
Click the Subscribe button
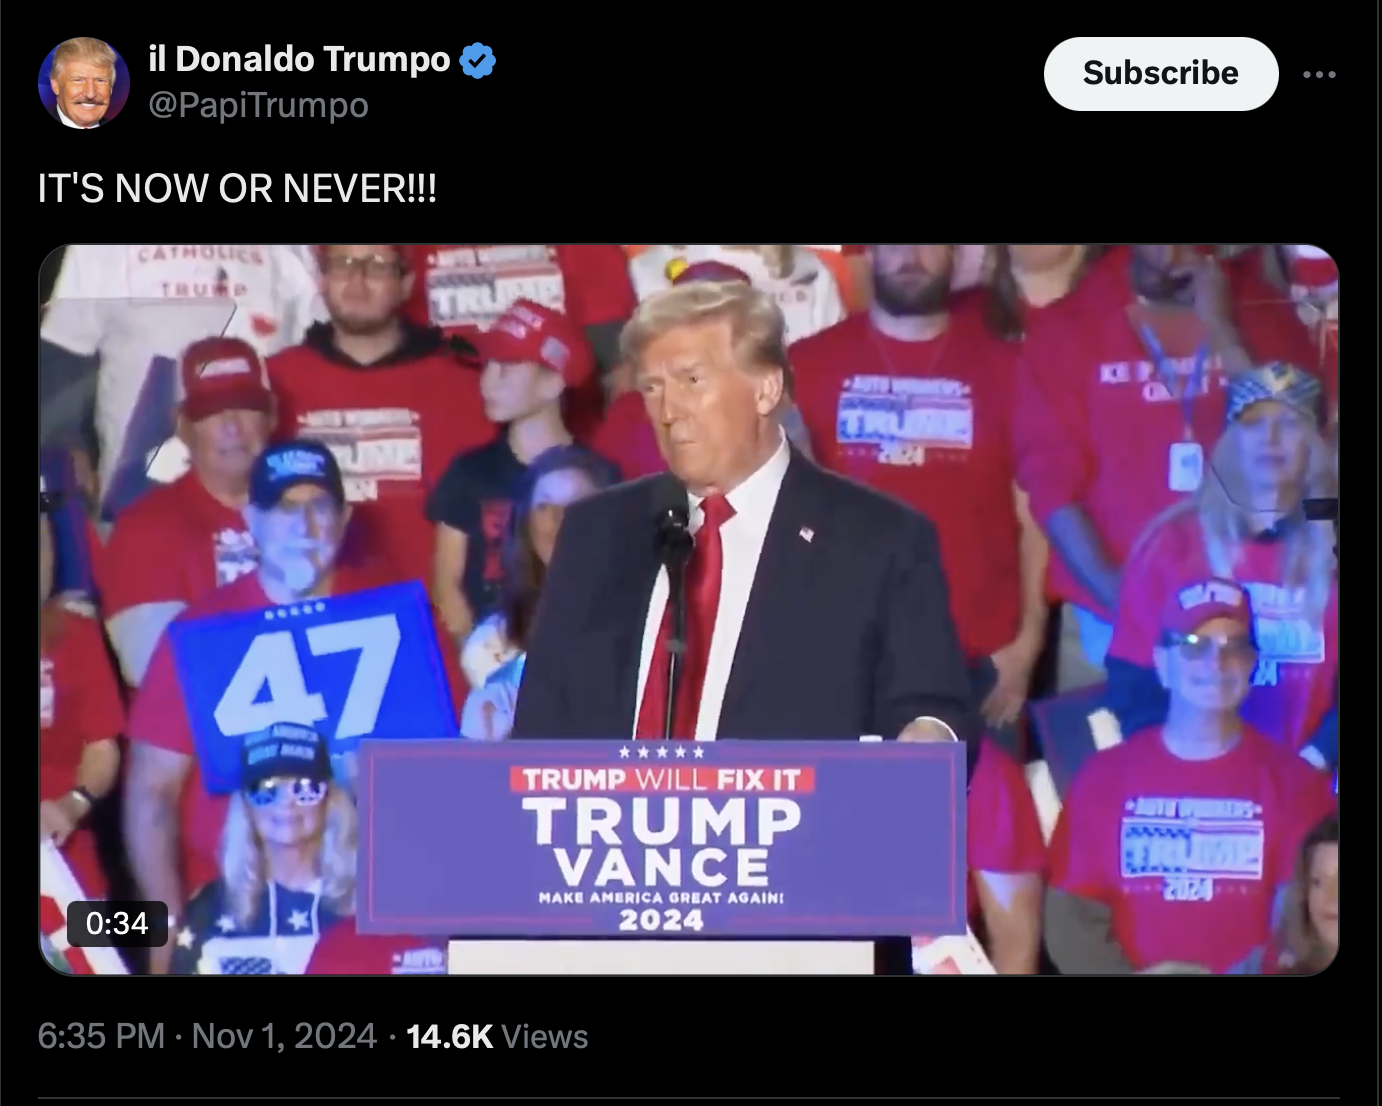pyautogui.click(x=1161, y=74)
